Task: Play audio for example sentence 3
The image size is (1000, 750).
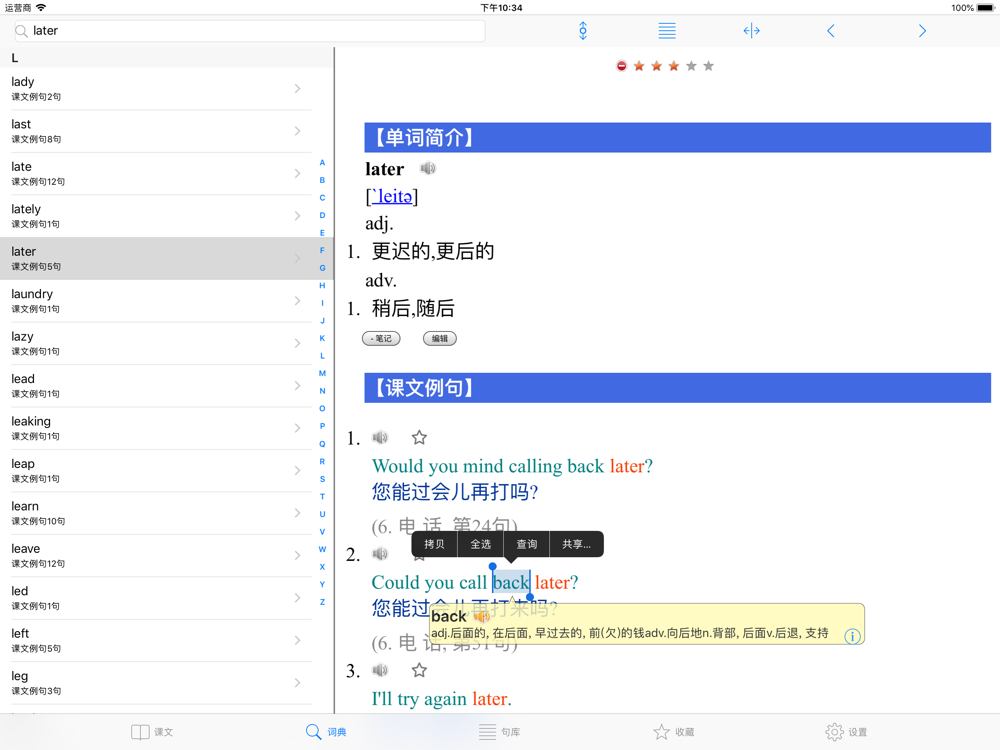Action: click(380, 670)
